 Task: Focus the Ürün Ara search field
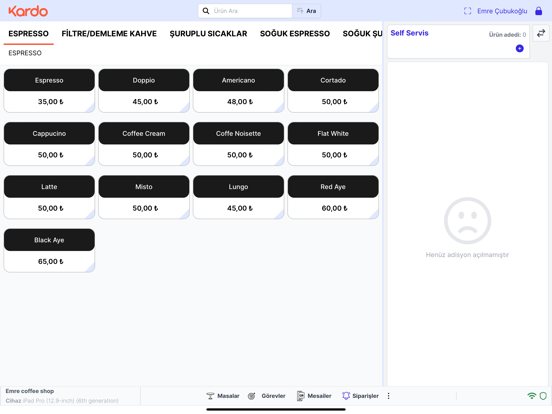pos(245,11)
